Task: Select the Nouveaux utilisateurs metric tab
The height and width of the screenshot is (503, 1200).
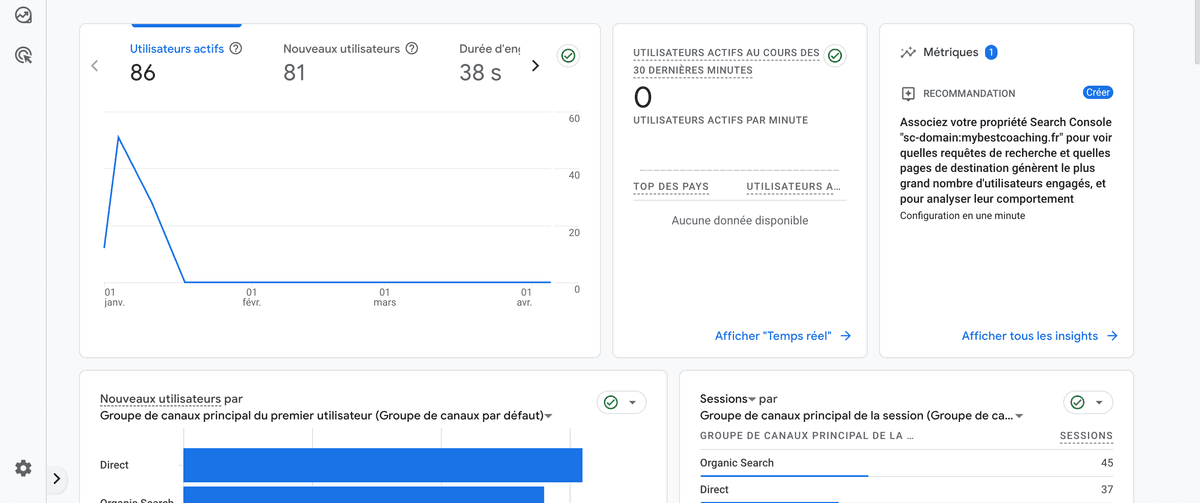Action: pyautogui.click(x=341, y=48)
